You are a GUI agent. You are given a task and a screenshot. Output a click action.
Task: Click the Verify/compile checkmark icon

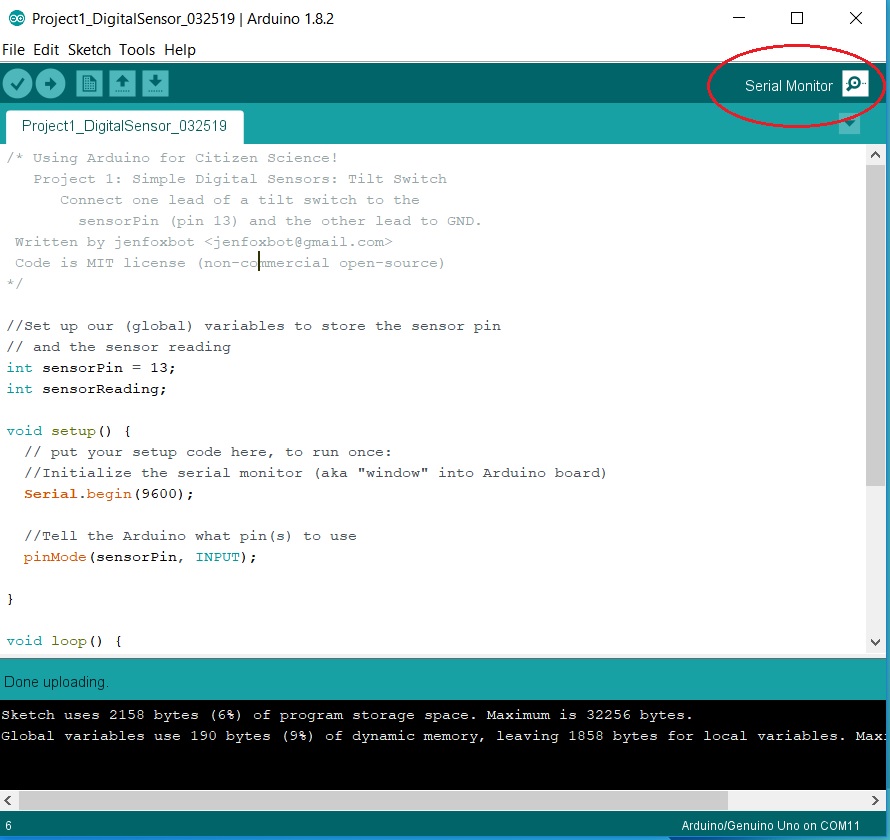[x=17, y=83]
